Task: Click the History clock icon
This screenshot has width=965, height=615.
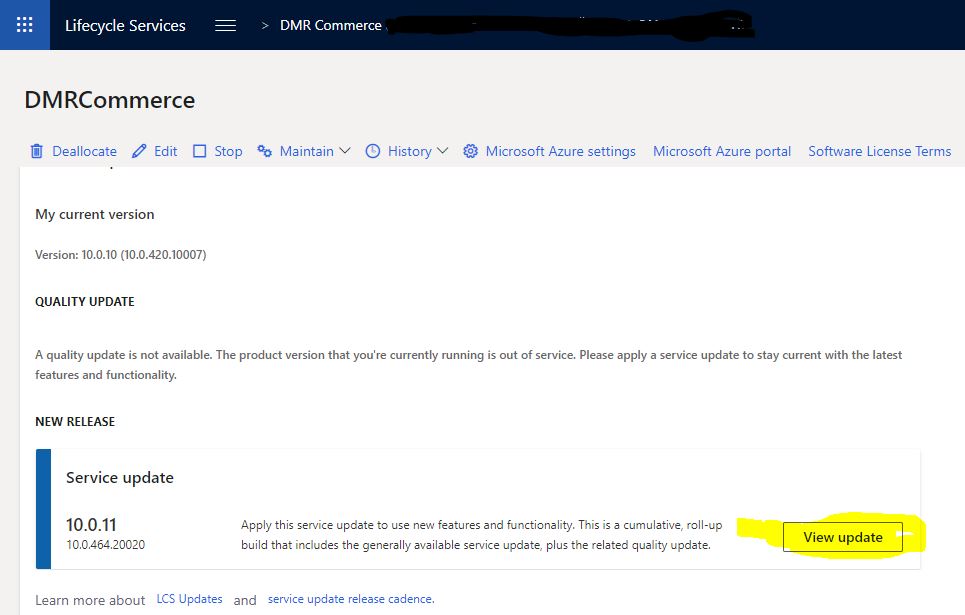Action: point(372,151)
